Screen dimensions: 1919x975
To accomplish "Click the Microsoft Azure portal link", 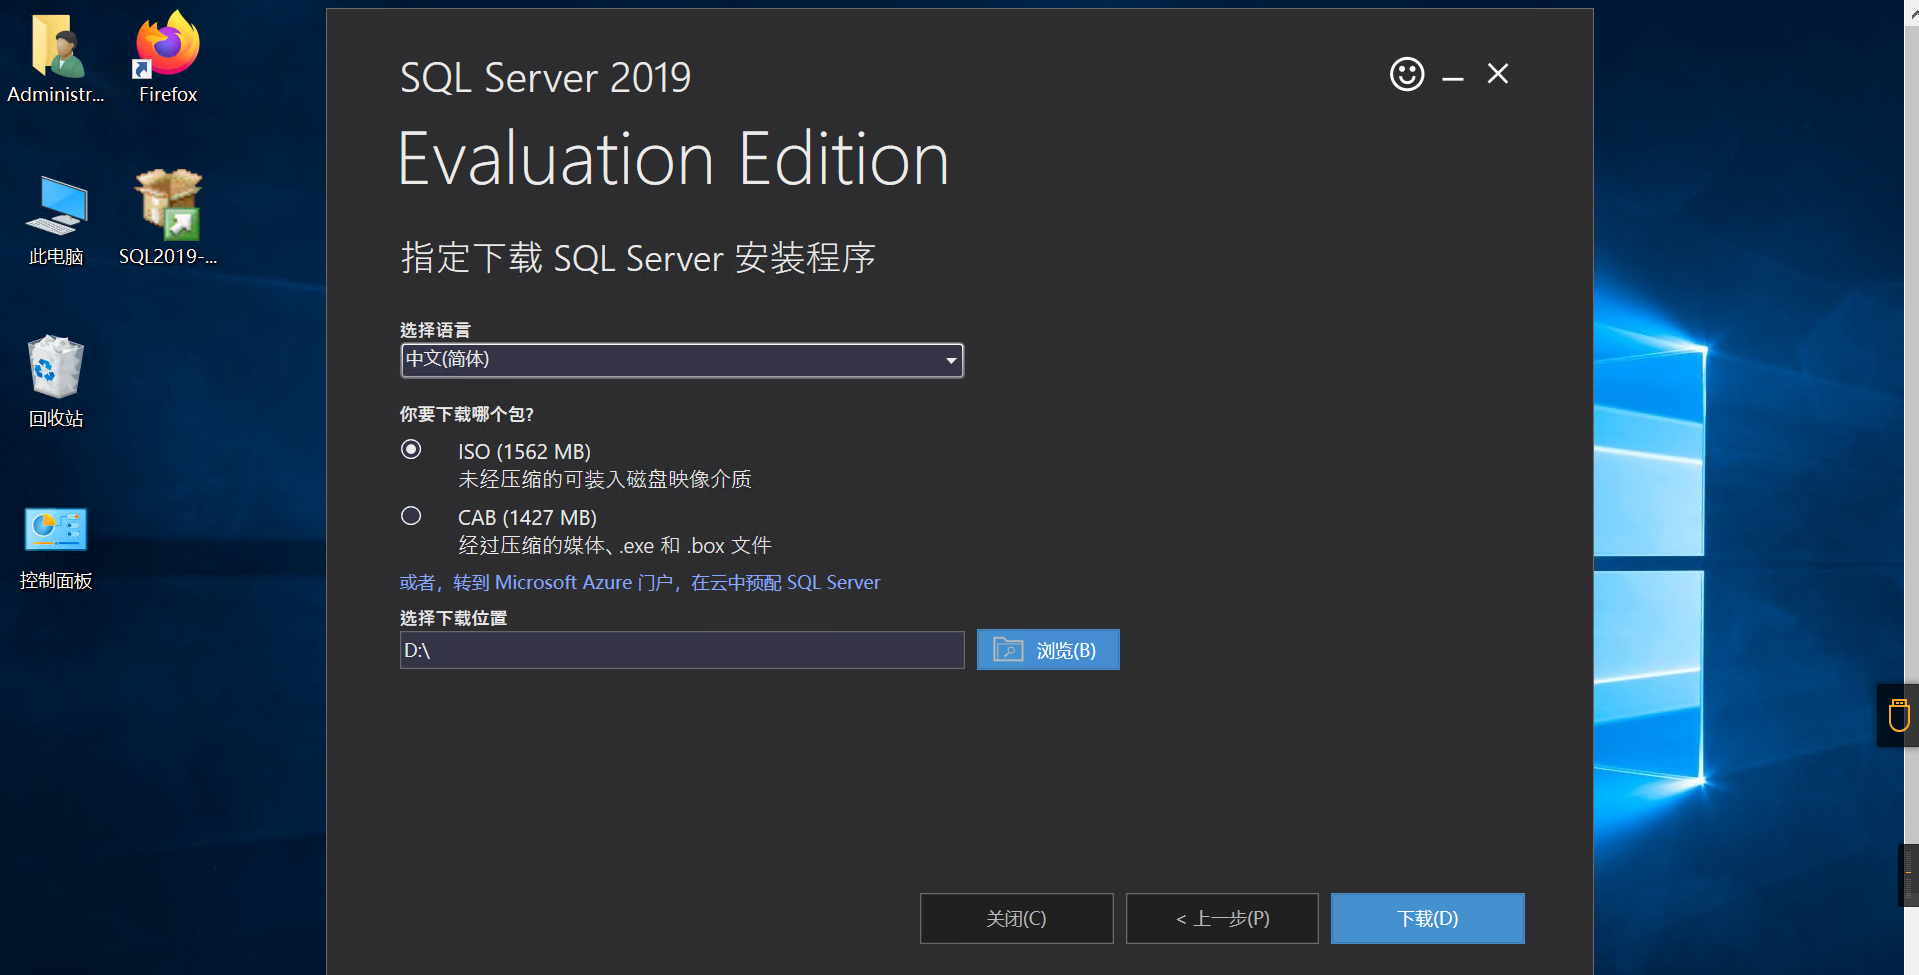I will click(x=640, y=582).
